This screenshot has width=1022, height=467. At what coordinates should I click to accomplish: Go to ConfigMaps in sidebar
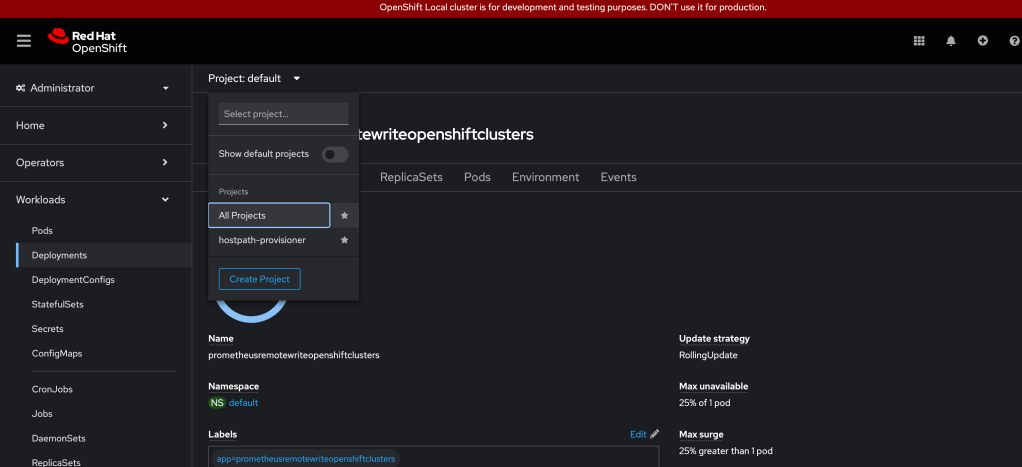(x=57, y=354)
